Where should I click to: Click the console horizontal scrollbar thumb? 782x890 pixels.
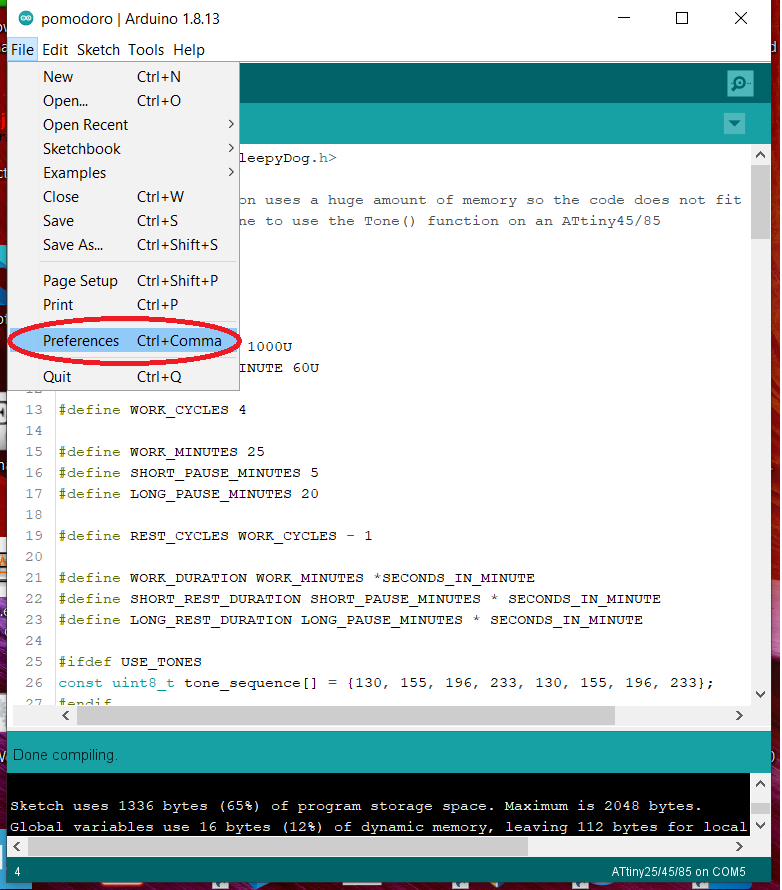(x=278, y=846)
